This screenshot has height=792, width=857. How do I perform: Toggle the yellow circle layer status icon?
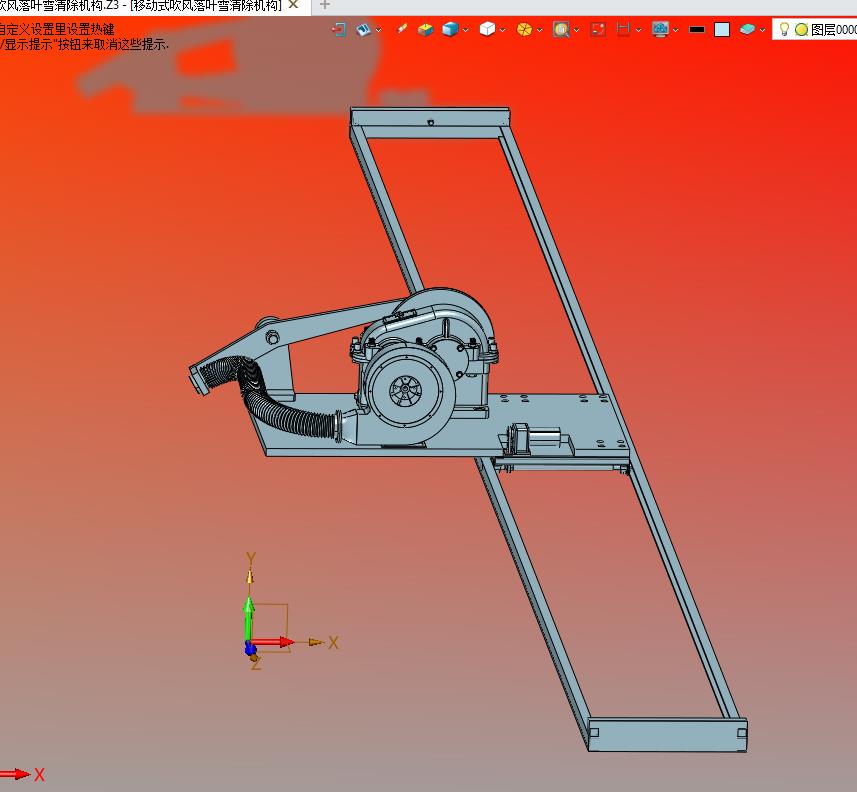coord(801,30)
